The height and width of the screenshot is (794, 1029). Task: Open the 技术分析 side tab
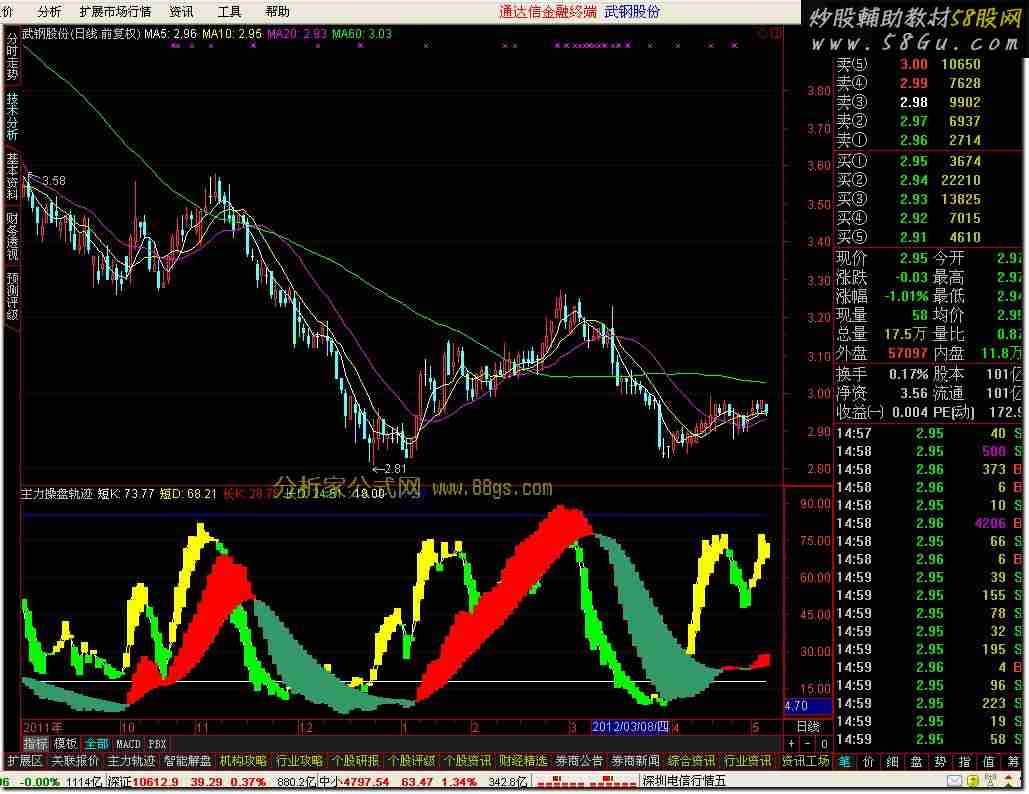coord(12,116)
